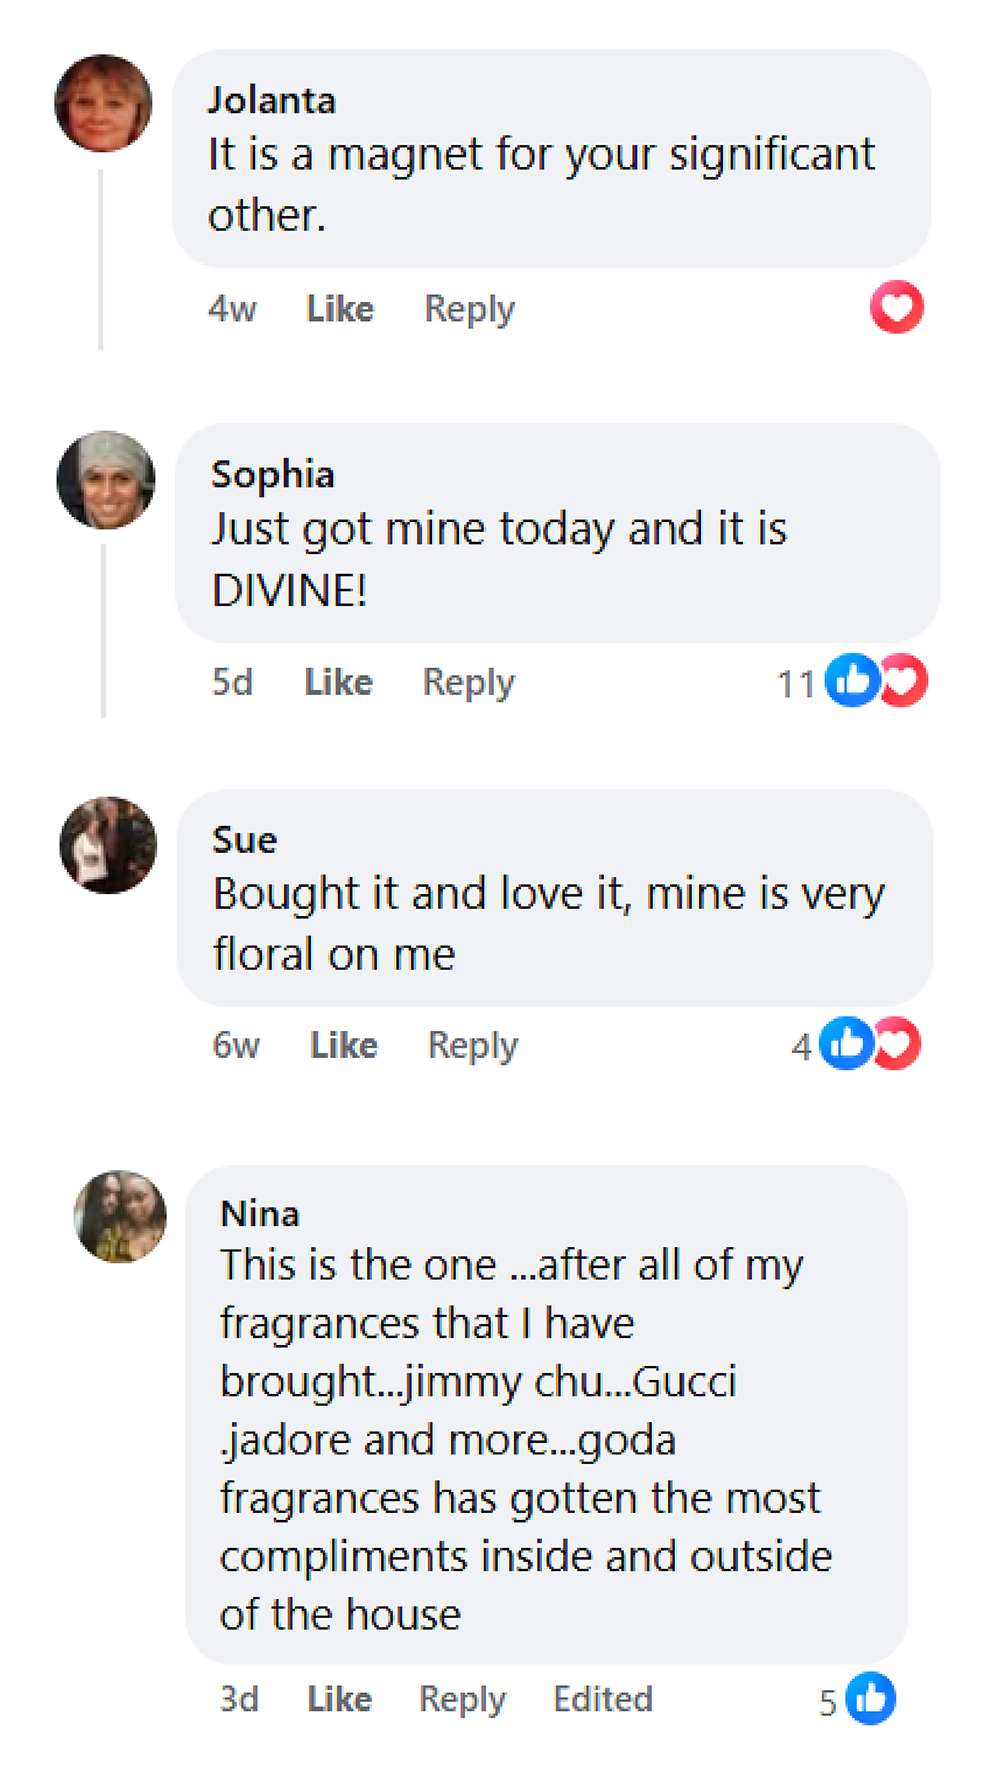Reply to Sue's comment
Viewport: 1000px width, 1778px height.
tap(473, 1045)
